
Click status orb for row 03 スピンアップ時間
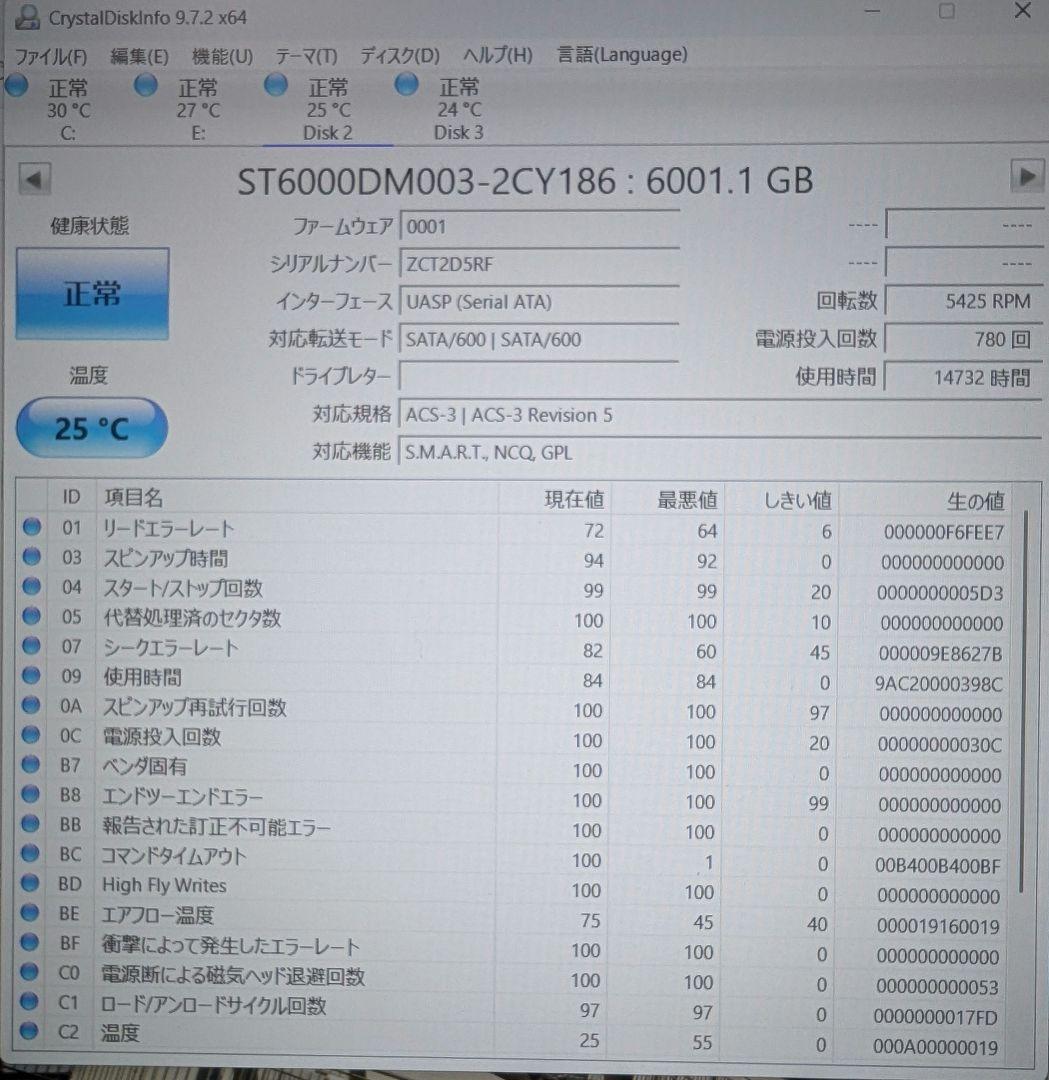[32, 557]
